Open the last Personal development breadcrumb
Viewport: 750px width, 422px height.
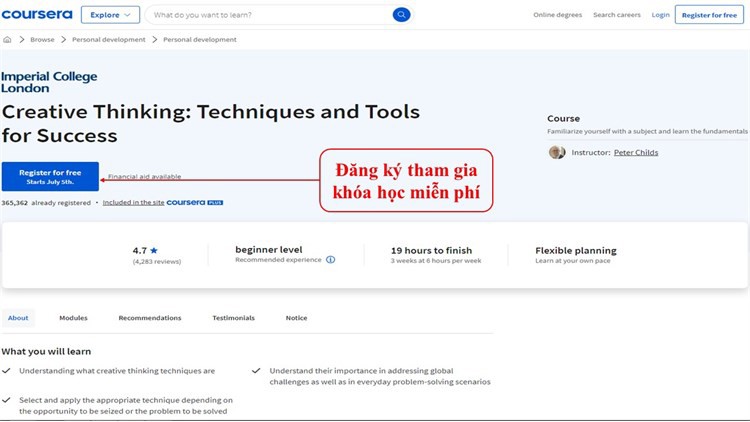pyautogui.click(x=200, y=40)
